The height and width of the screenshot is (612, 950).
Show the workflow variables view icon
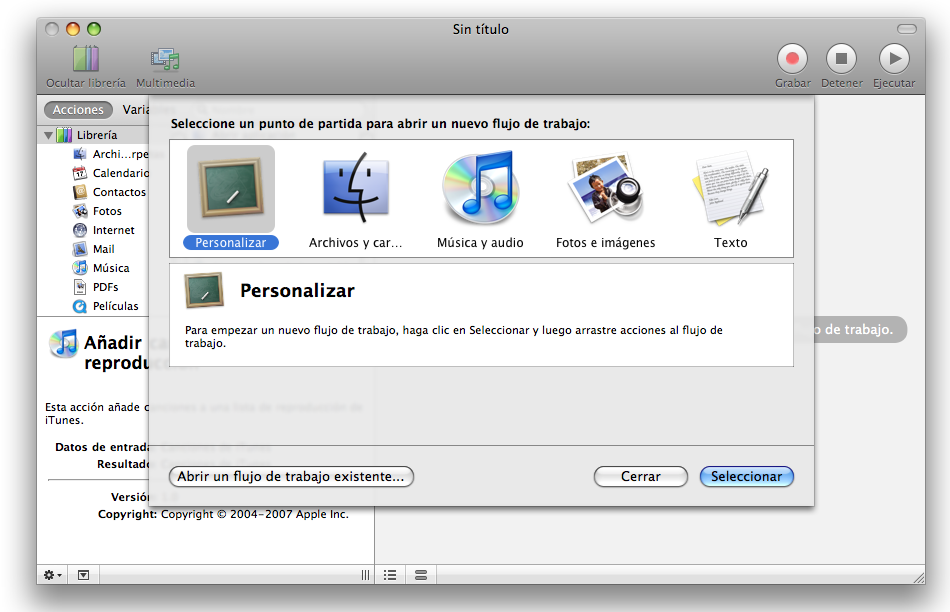420,575
